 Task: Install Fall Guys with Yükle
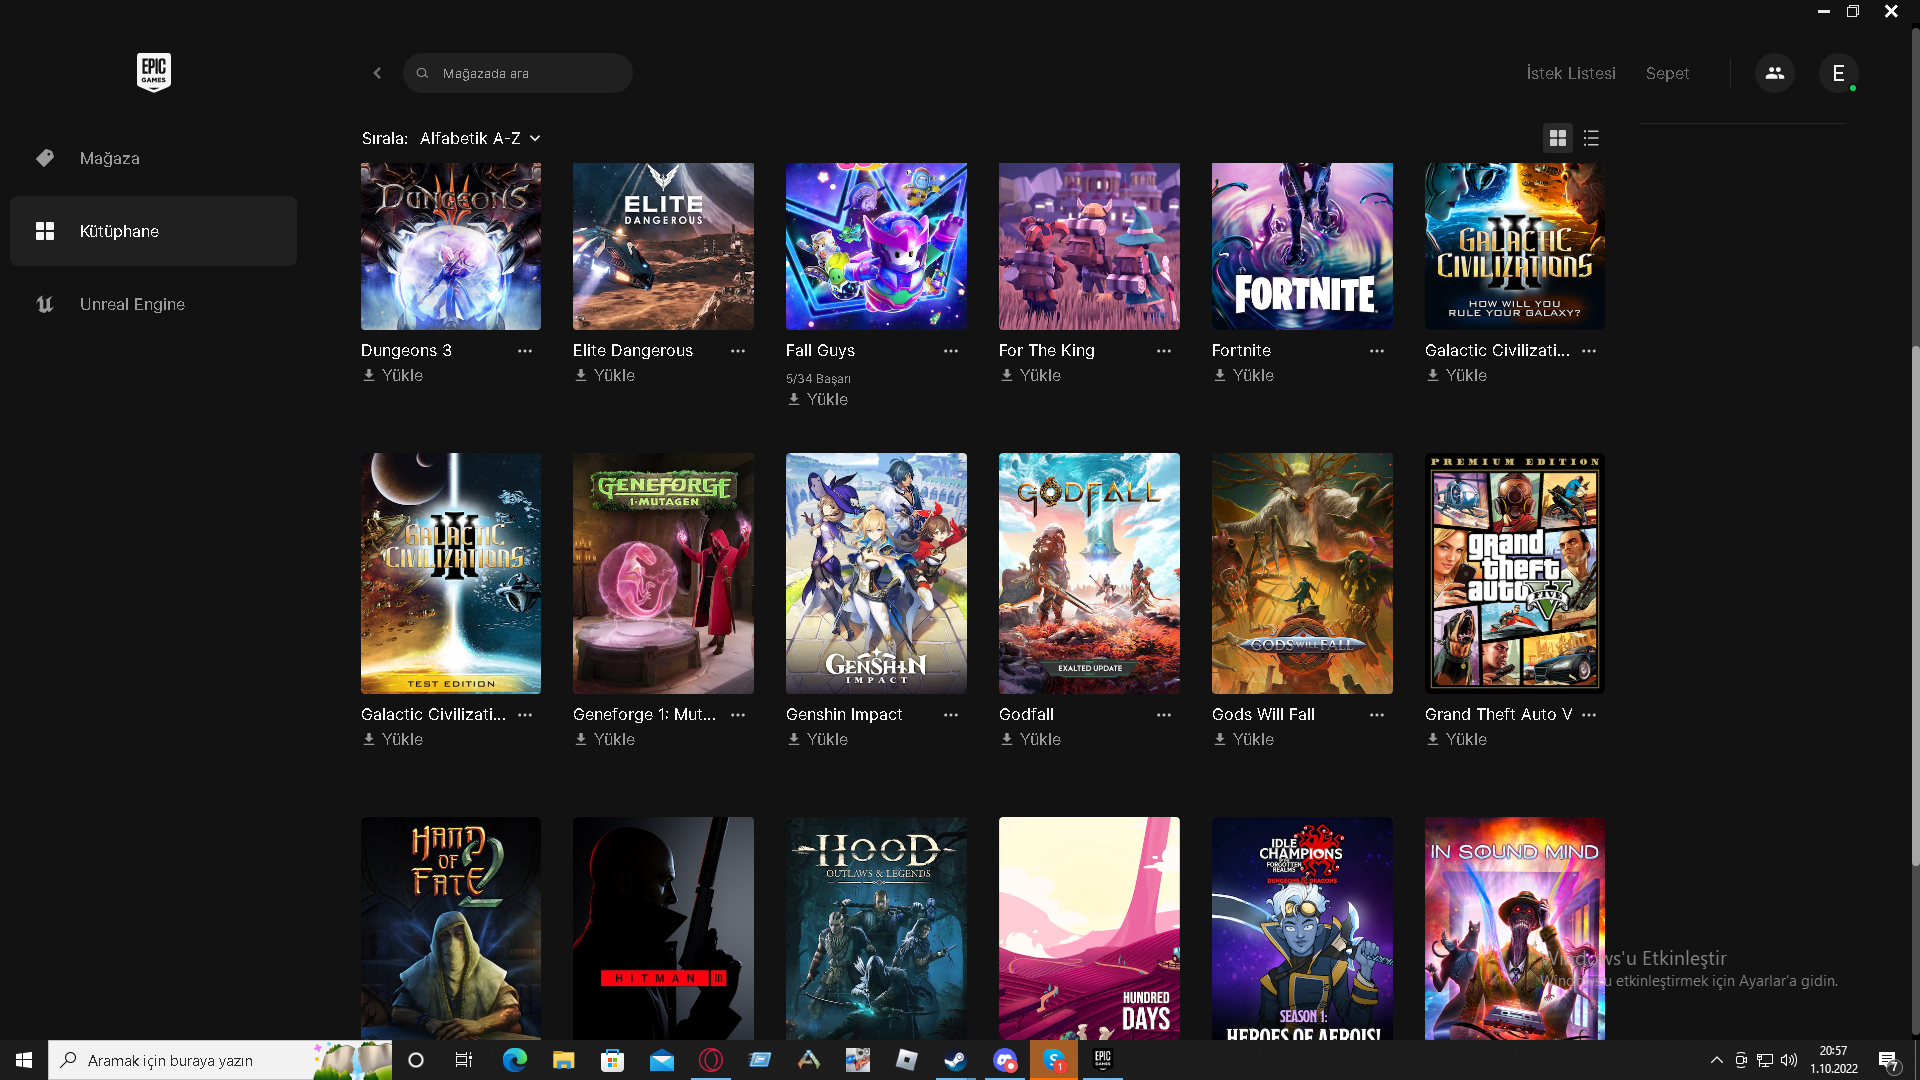(x=817, y=399)
